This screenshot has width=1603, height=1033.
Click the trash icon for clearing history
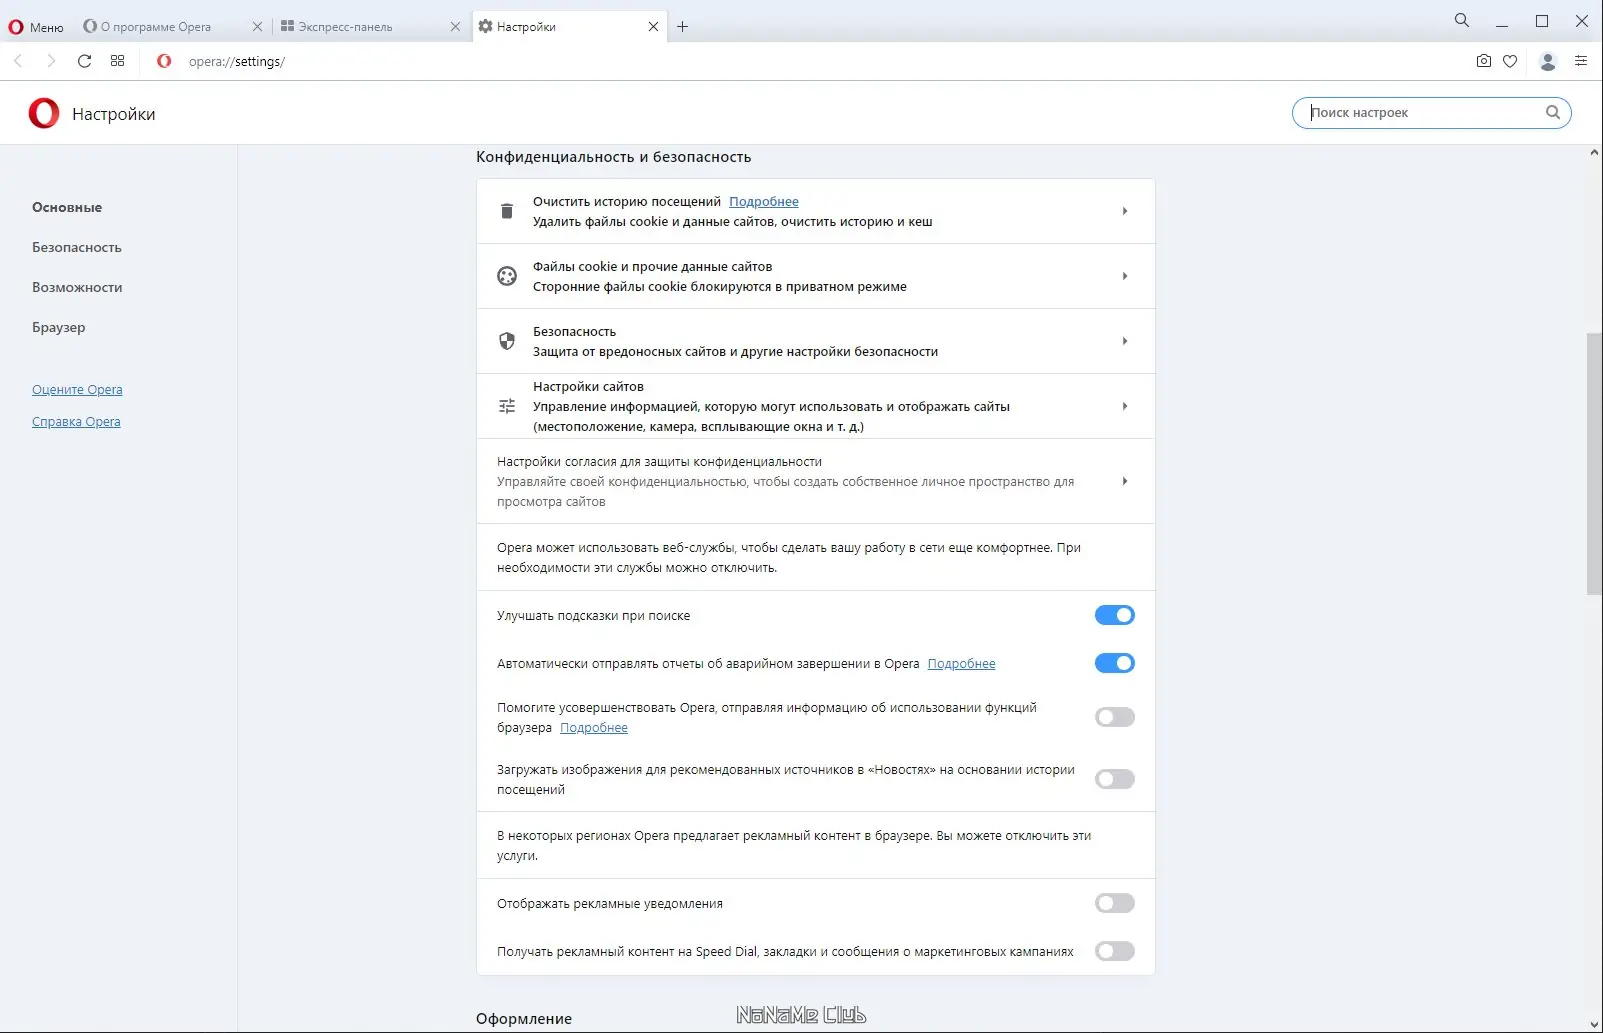(507, 211)
